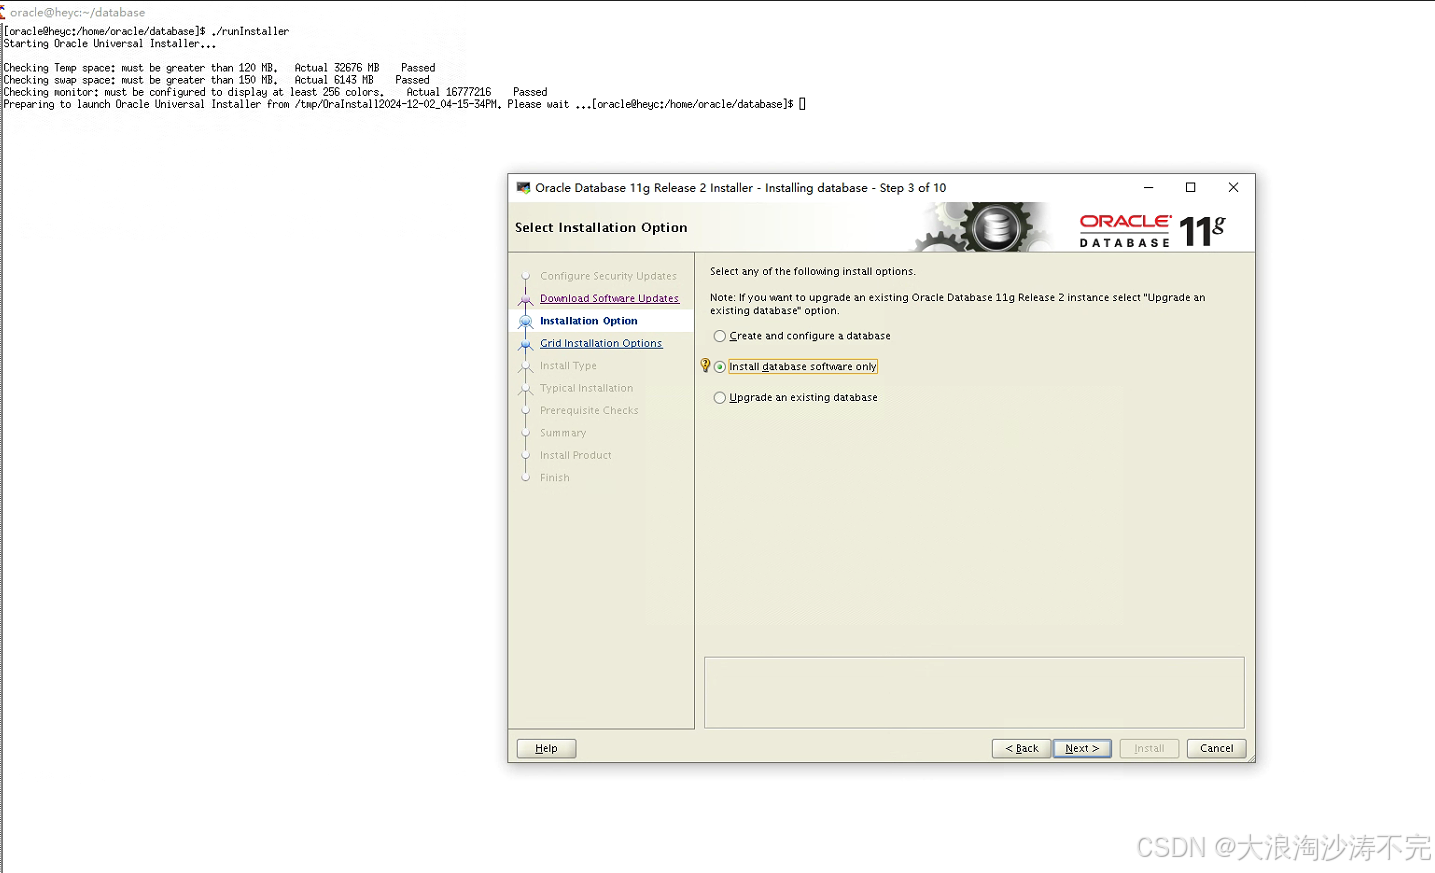
Task: Click the Installation Option step marker icon
Action: (525, 321)
